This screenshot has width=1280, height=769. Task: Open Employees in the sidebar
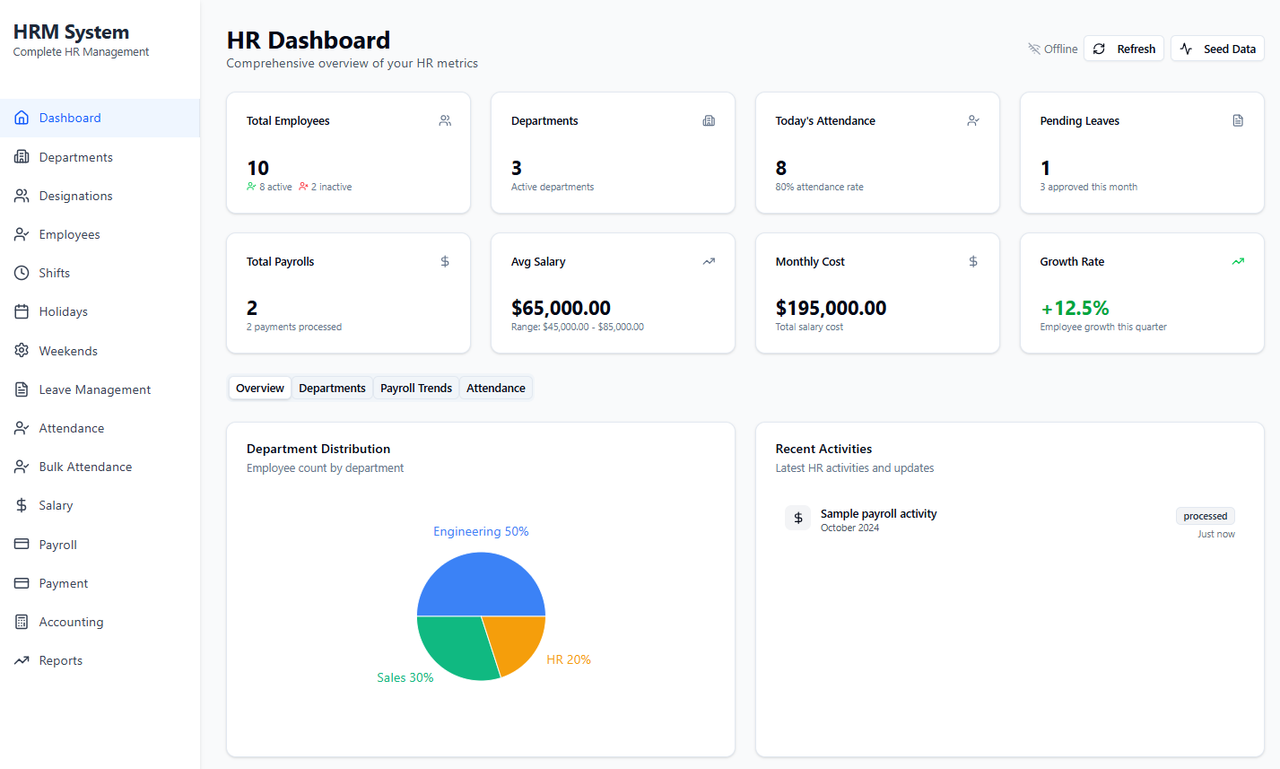click(x=100, y=235)
